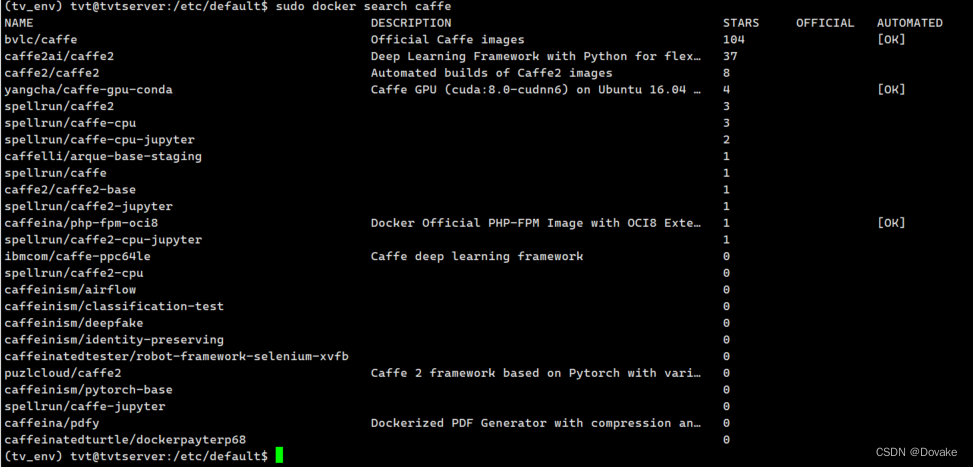Click the NAME column header
This screenshot has width=973, height=467.
[x=19, y=23]
